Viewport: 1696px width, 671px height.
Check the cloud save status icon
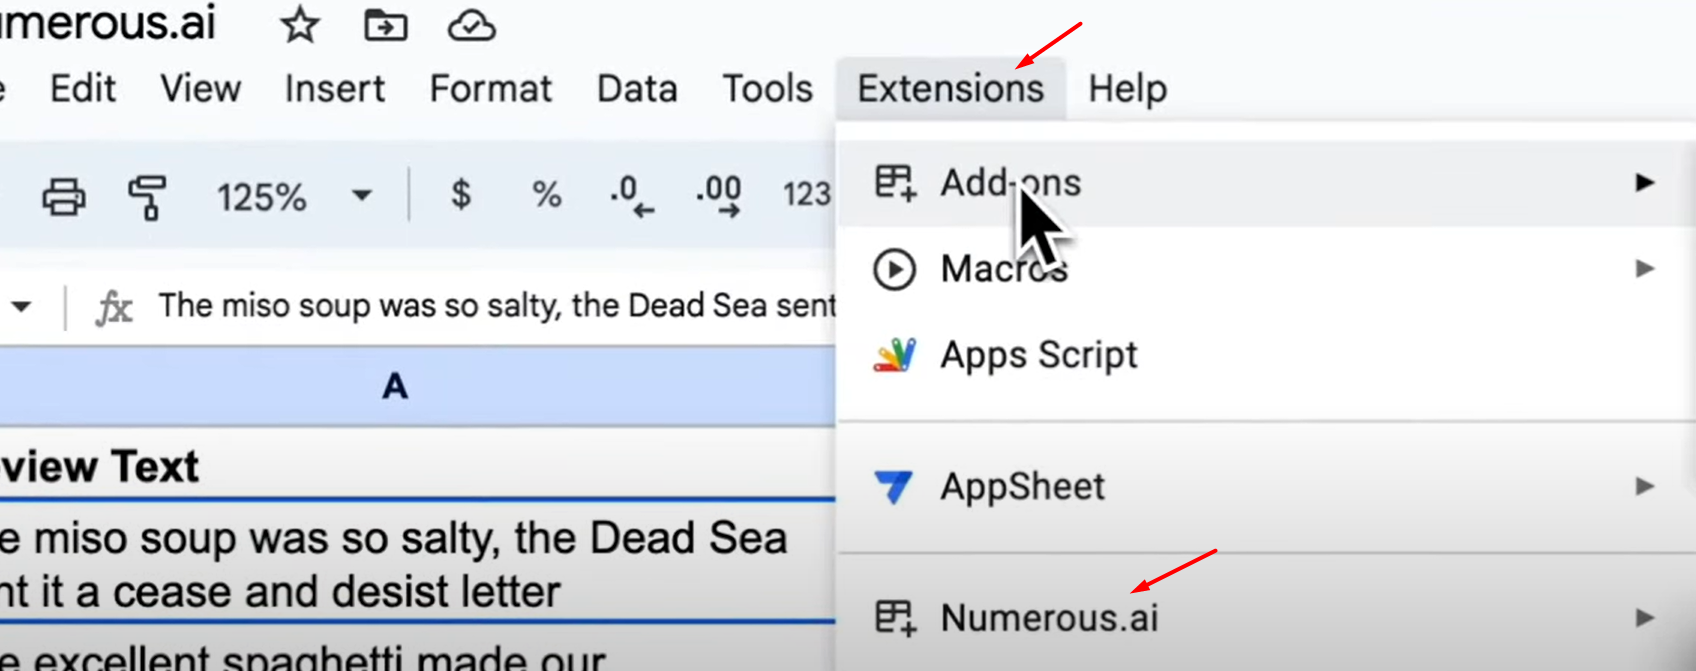[471, 25]
